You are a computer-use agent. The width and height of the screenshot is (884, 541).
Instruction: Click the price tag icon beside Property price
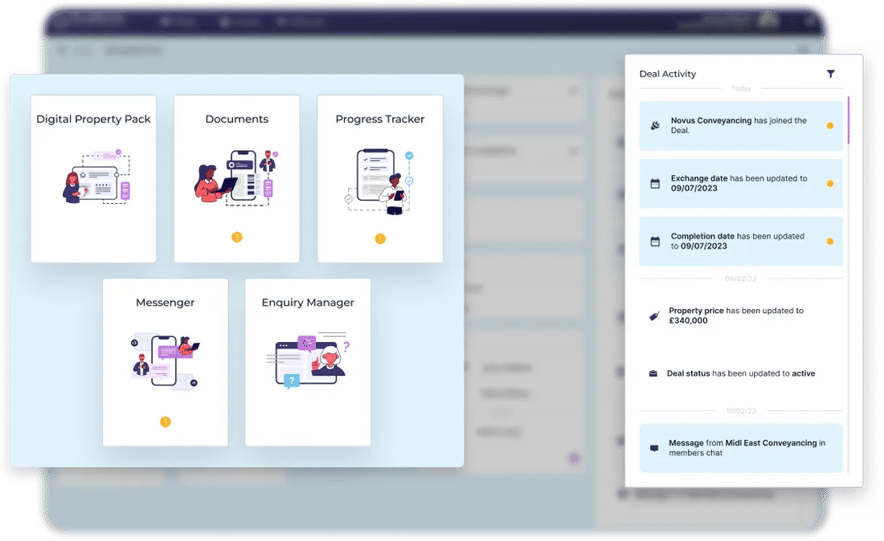(654, 316)
